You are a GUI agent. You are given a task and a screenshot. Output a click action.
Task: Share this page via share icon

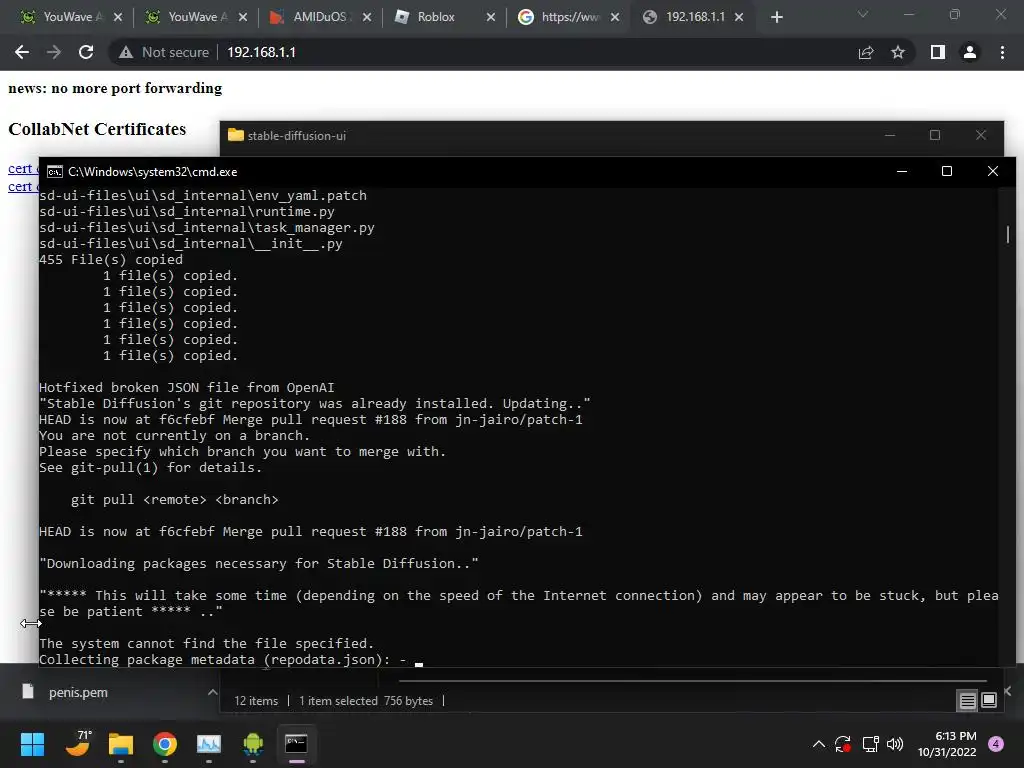[866, 52]
